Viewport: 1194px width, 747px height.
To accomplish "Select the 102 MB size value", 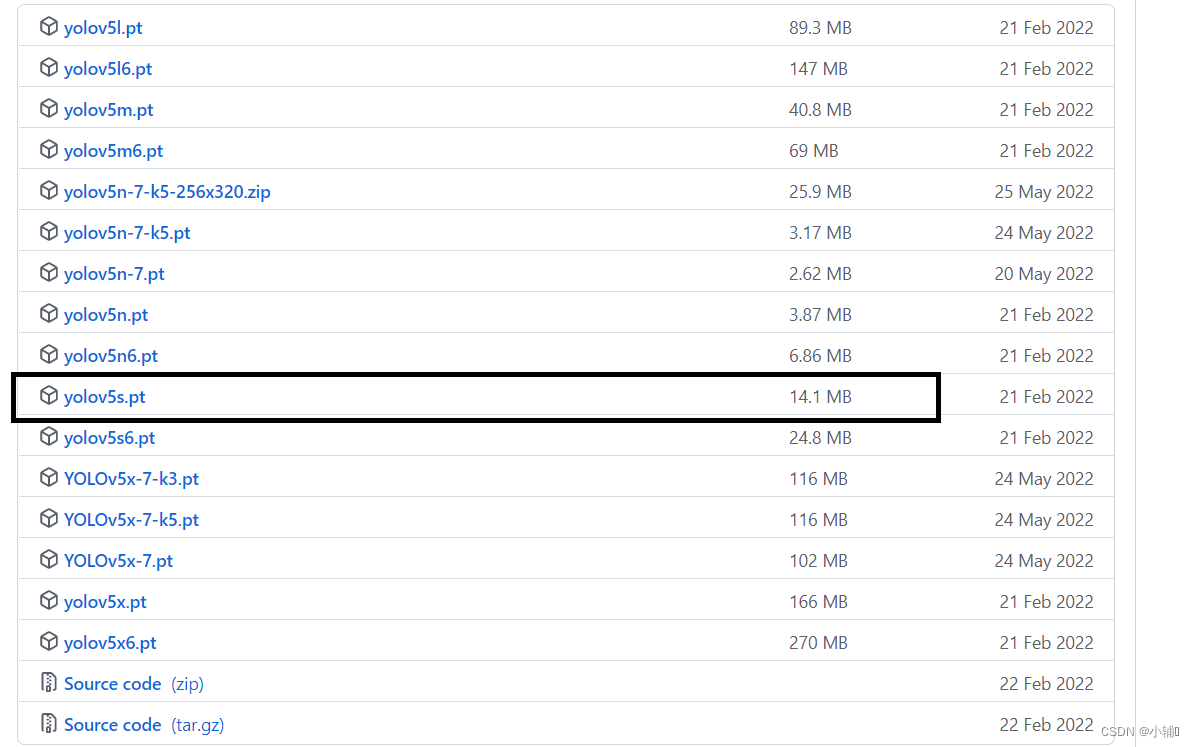I will 818,561.
